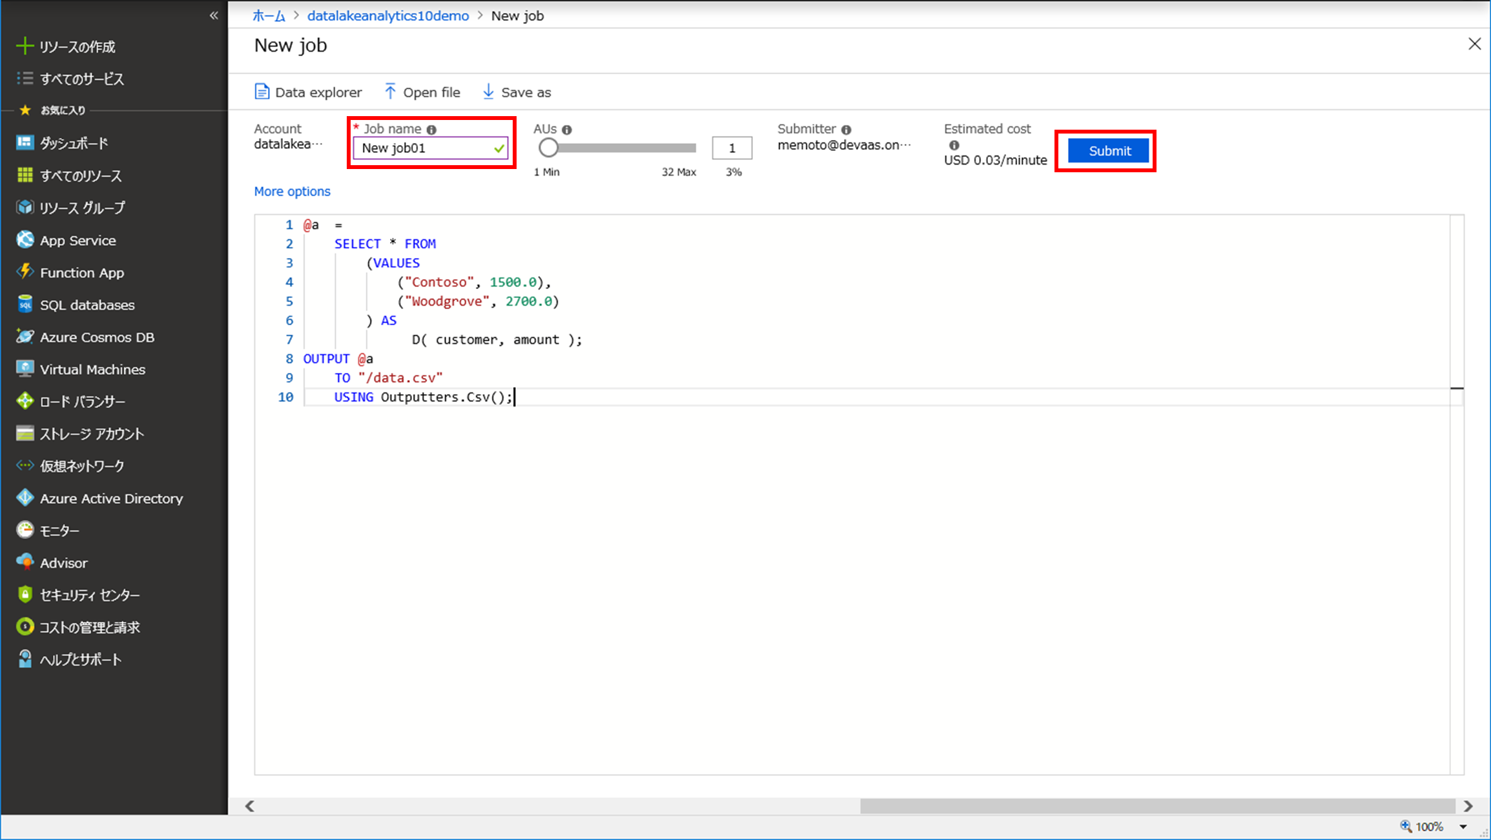Open セキュリティ センター shield icon
The image size is (1491, 840).
pyautogui.click(x=25, y=595)
